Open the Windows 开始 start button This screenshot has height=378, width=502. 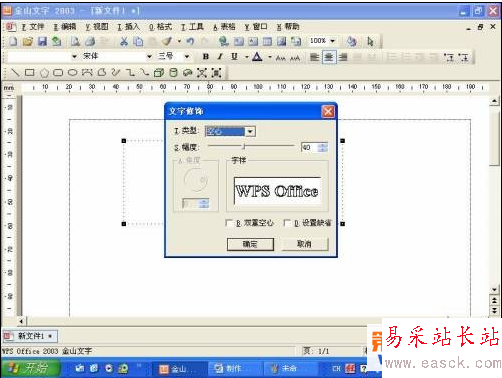[30, 368]
